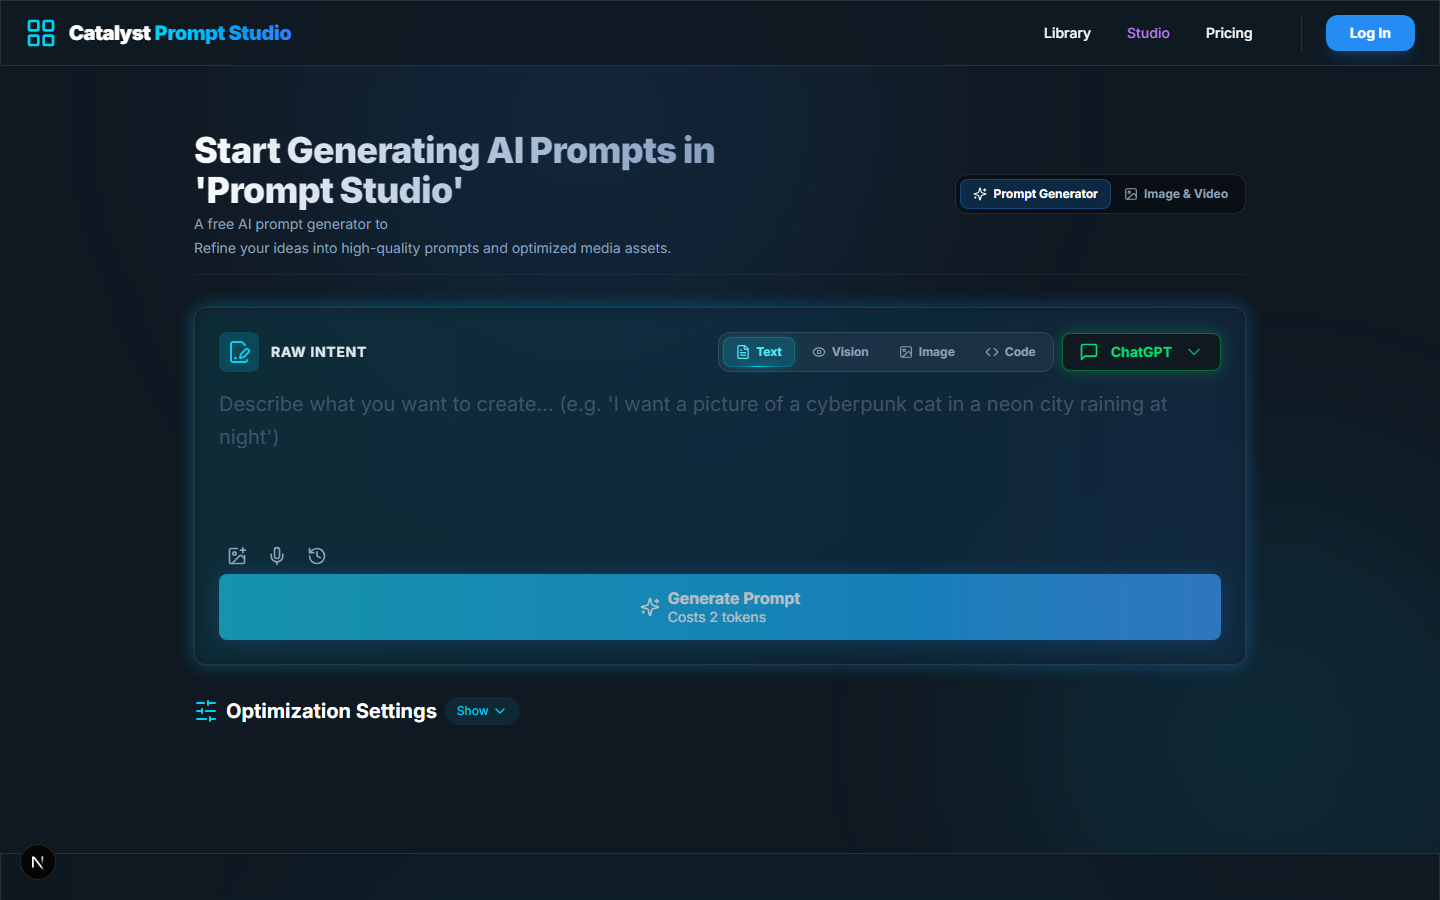The image size is (1440, 900).
Task: Click the Log In button
Action: (x=1370, y=33)
